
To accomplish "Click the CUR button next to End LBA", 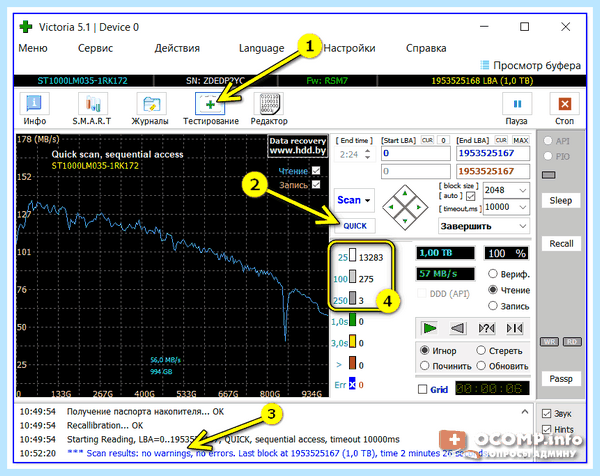I will (501, 140).
